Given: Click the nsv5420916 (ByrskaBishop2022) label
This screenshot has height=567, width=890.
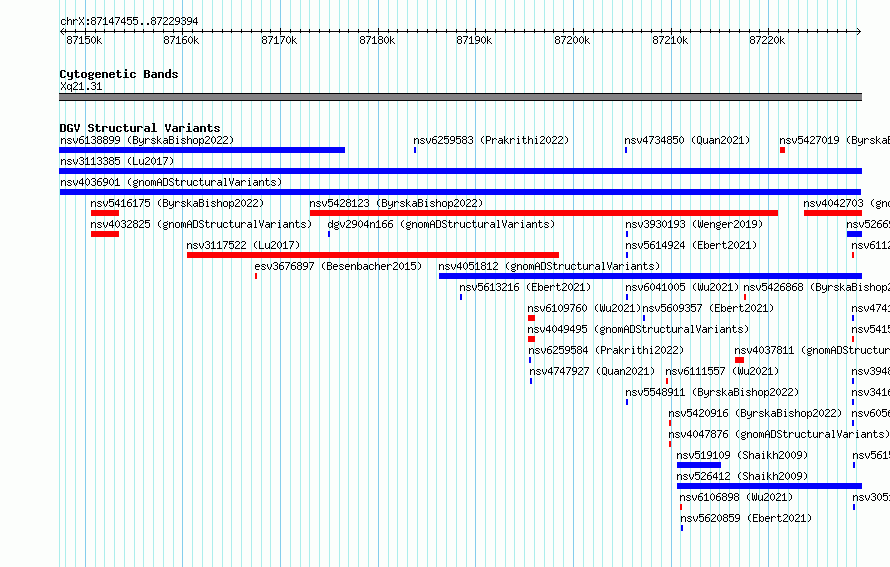Looking at the screenshot, I should (x=755, y=413).
